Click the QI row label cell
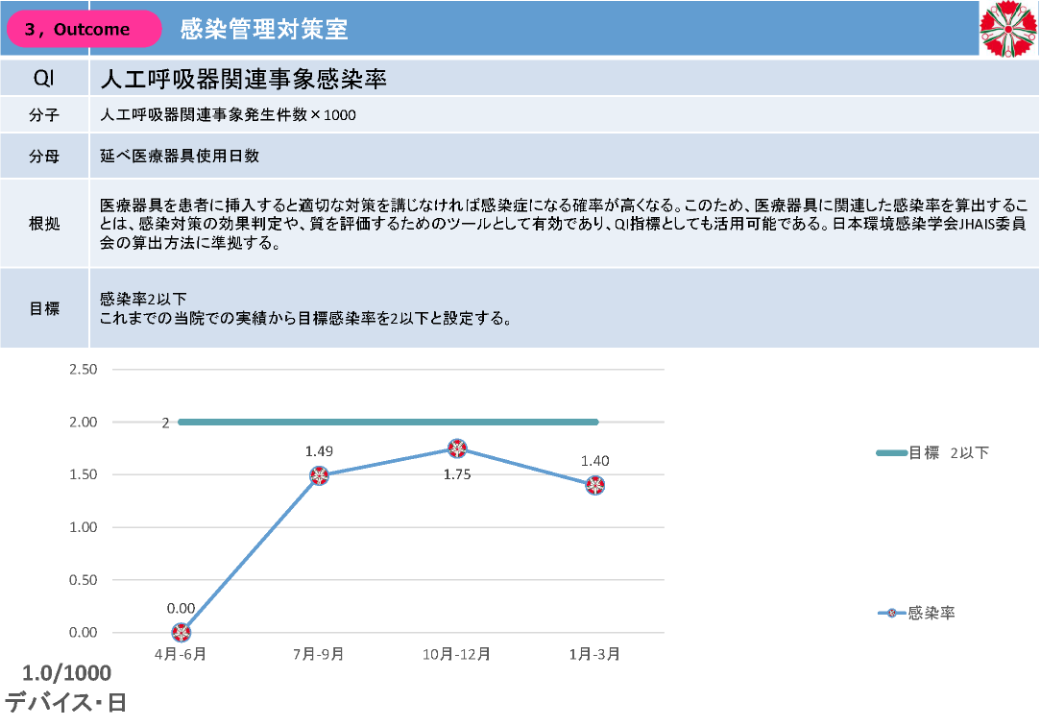The width and height of the screenshot is (1040, 720). pyautogui.click(x=44, y=79)
